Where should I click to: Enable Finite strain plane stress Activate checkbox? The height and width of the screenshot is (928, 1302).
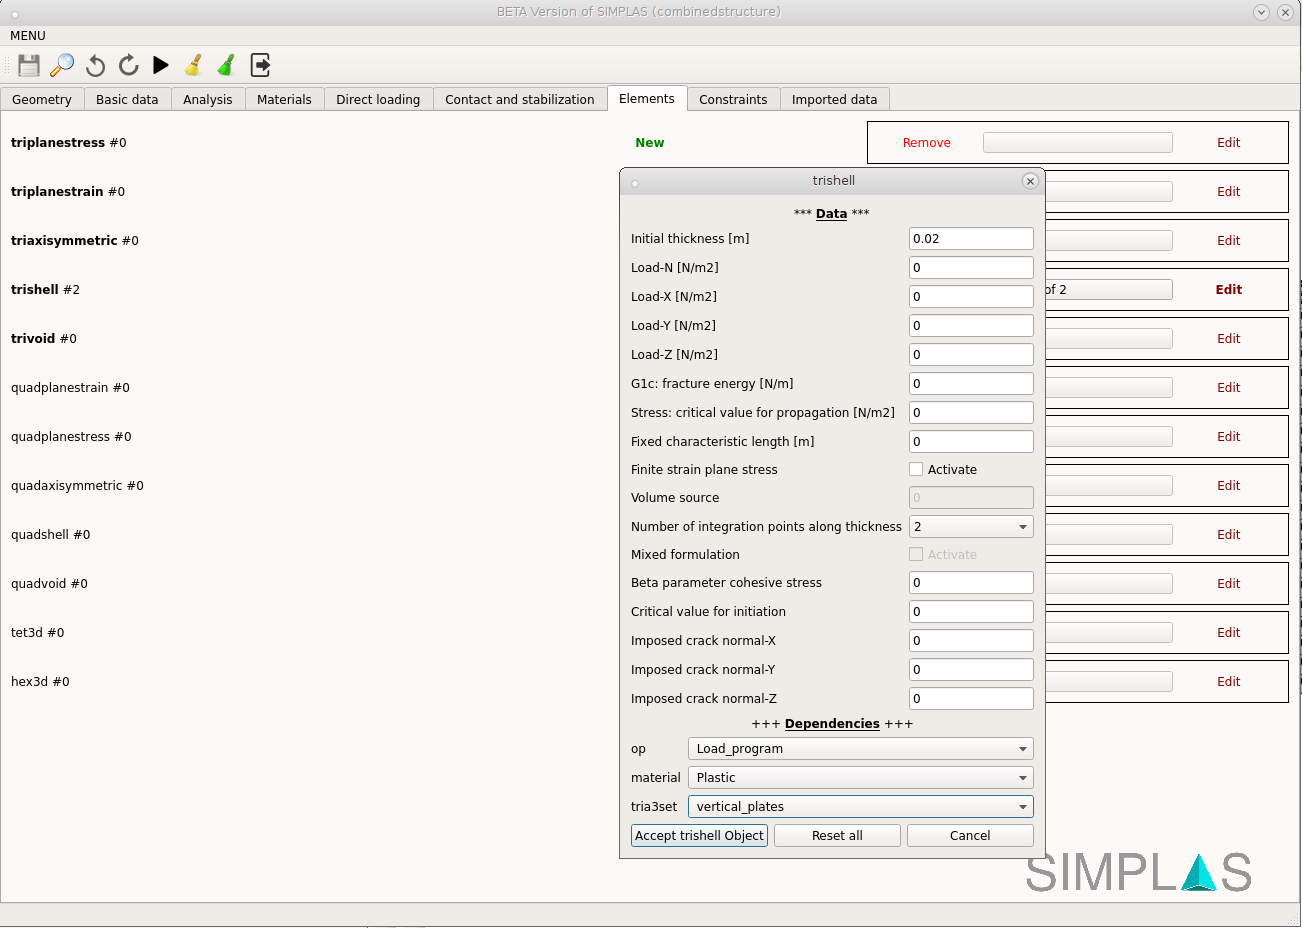(x=916, y=469)
